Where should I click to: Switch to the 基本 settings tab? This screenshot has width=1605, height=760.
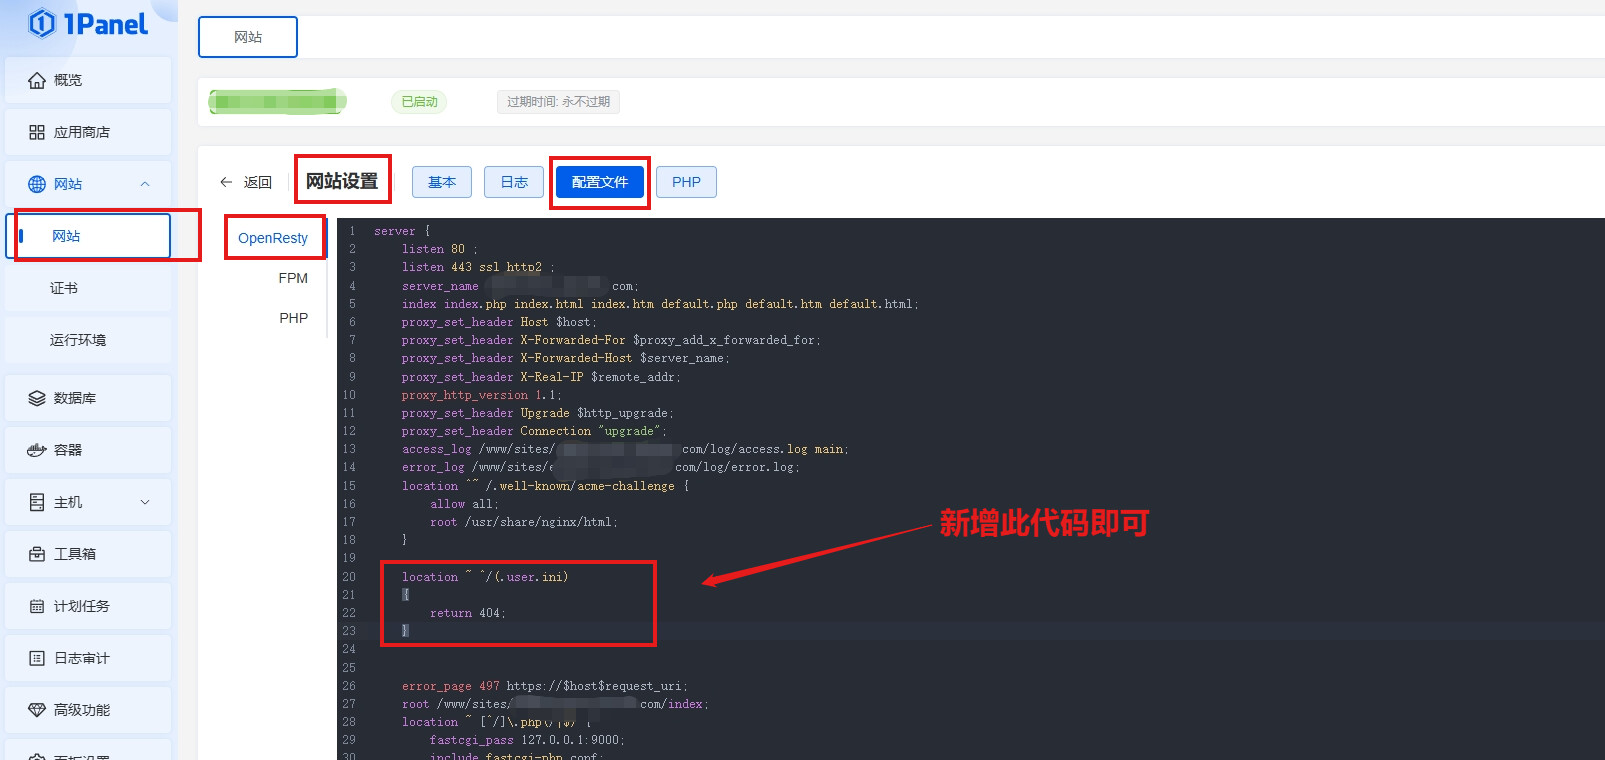[x=442, y=182]
